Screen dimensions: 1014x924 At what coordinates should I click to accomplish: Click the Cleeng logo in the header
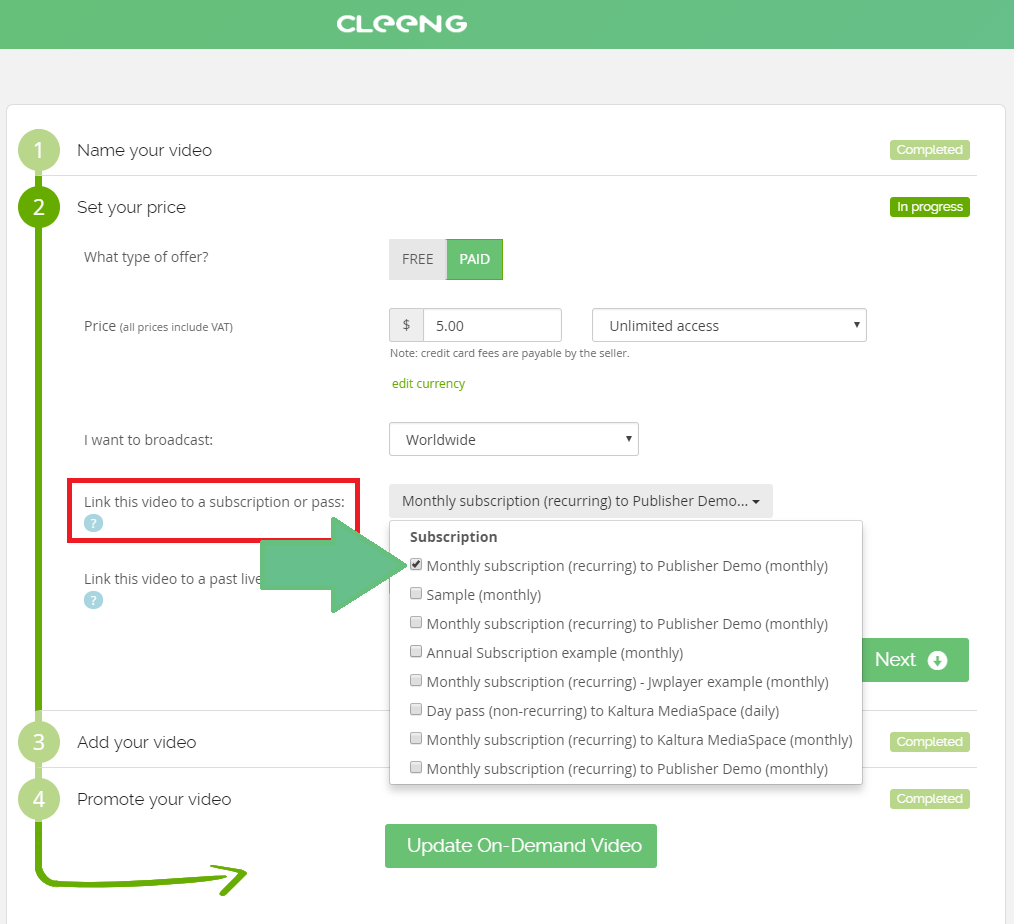click(x=402, y=24)
